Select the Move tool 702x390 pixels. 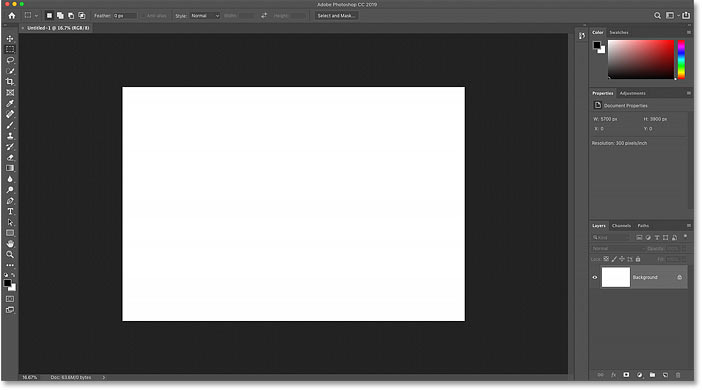tap(10, 39)
